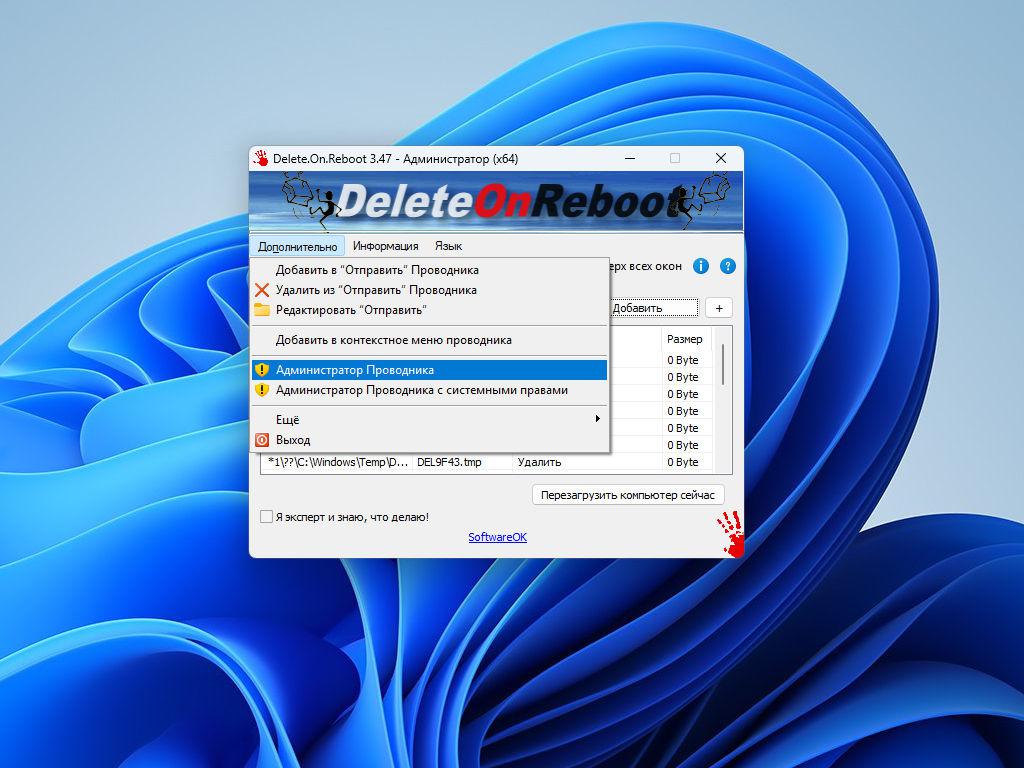
Task: Click the red power icon beside Выход
Action: pos(262,440)
